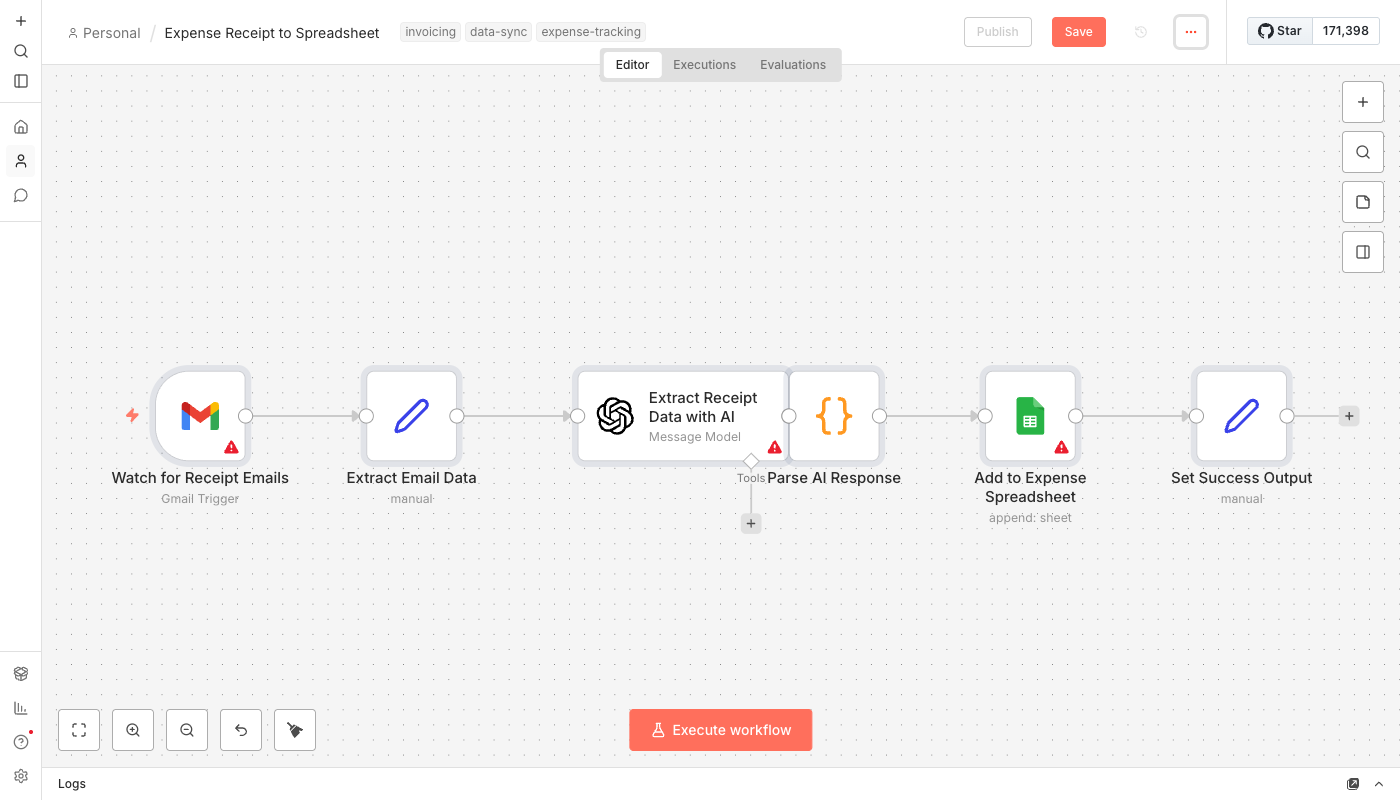Add a sticky note to canvas

point(1363,202)
